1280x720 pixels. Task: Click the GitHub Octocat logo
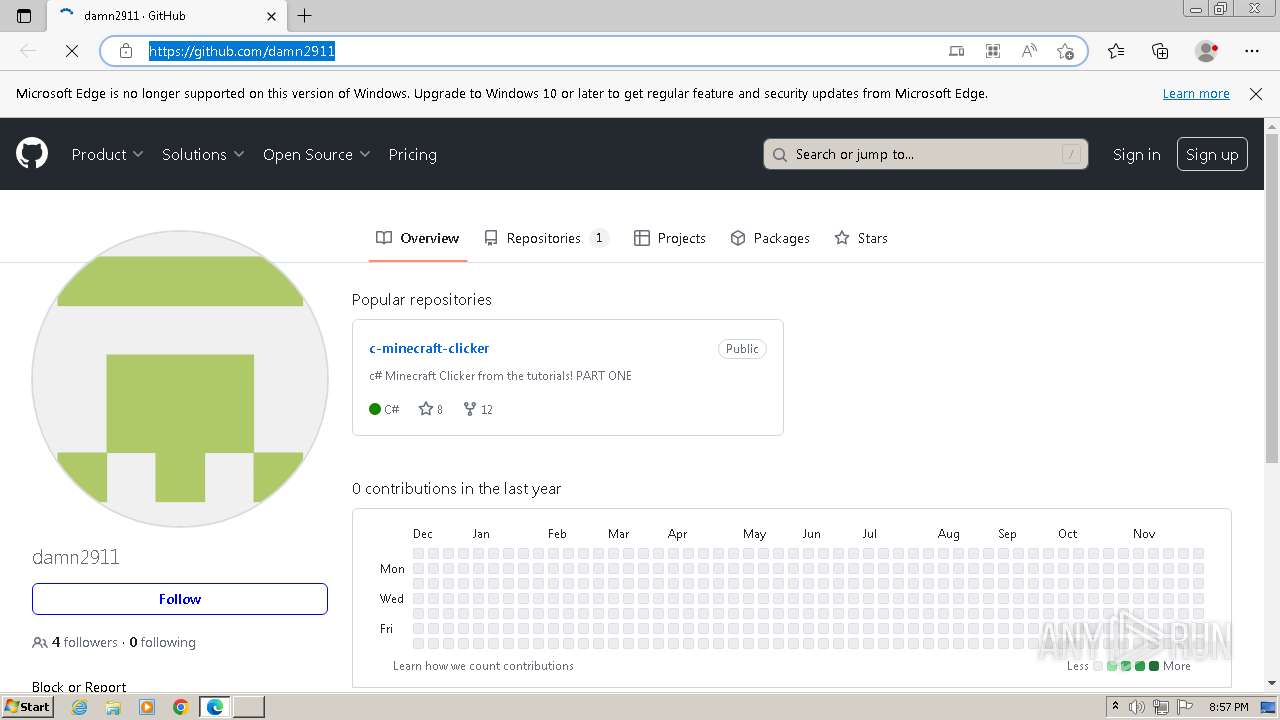(32, 154)
